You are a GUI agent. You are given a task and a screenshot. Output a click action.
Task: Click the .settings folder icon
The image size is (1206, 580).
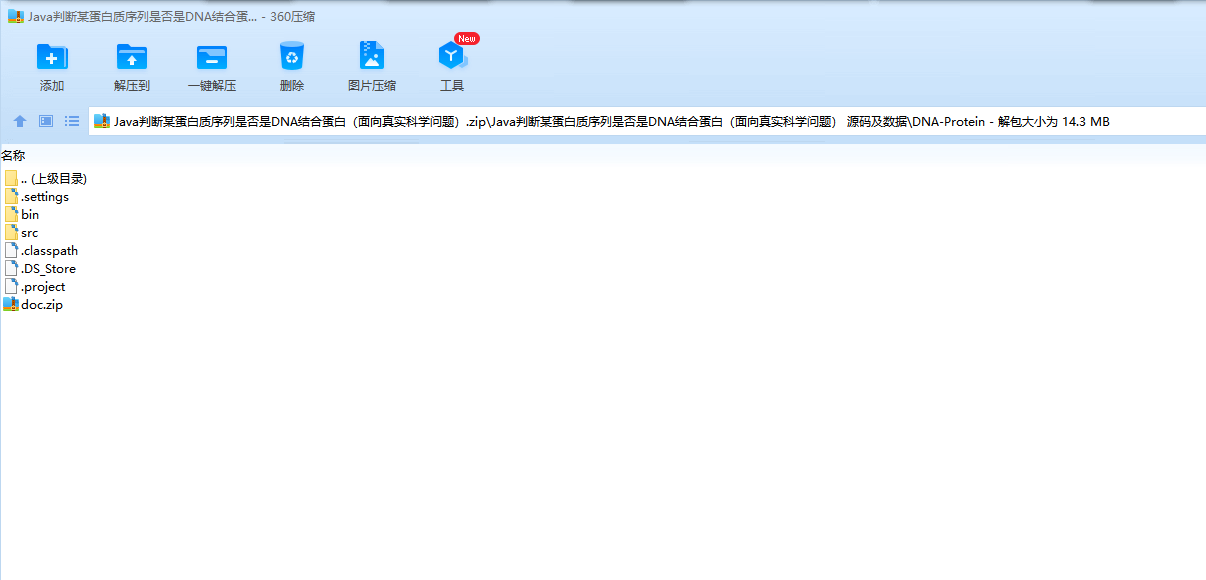tap(11, 196)
